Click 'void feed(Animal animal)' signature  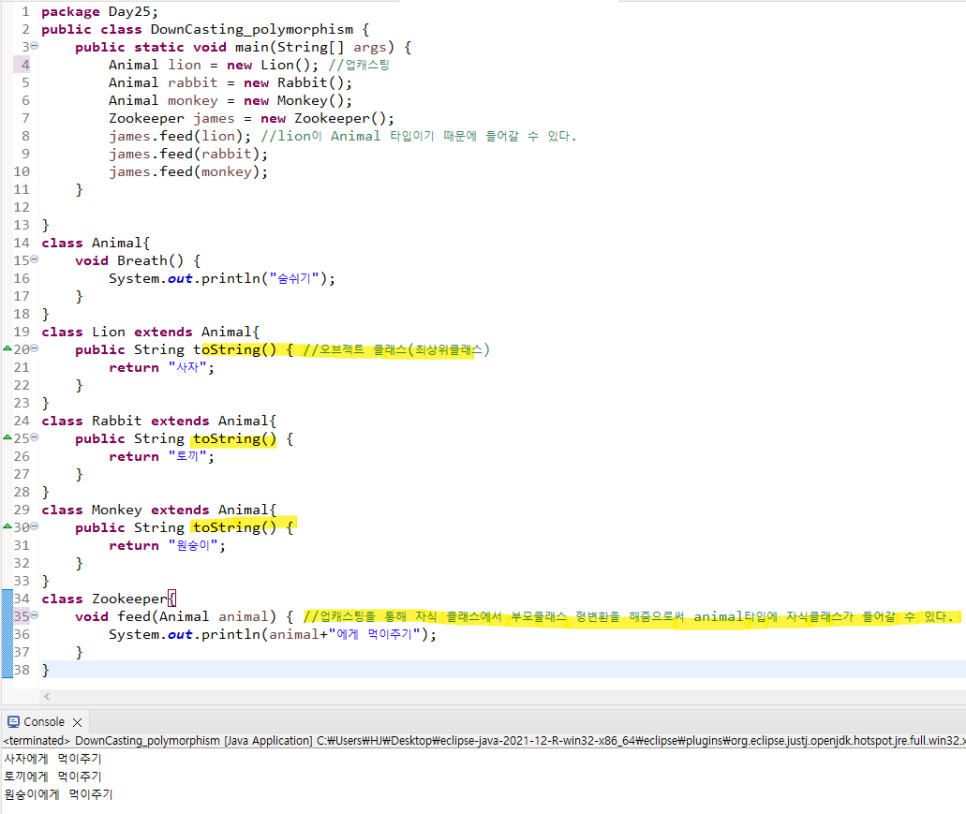176,616
